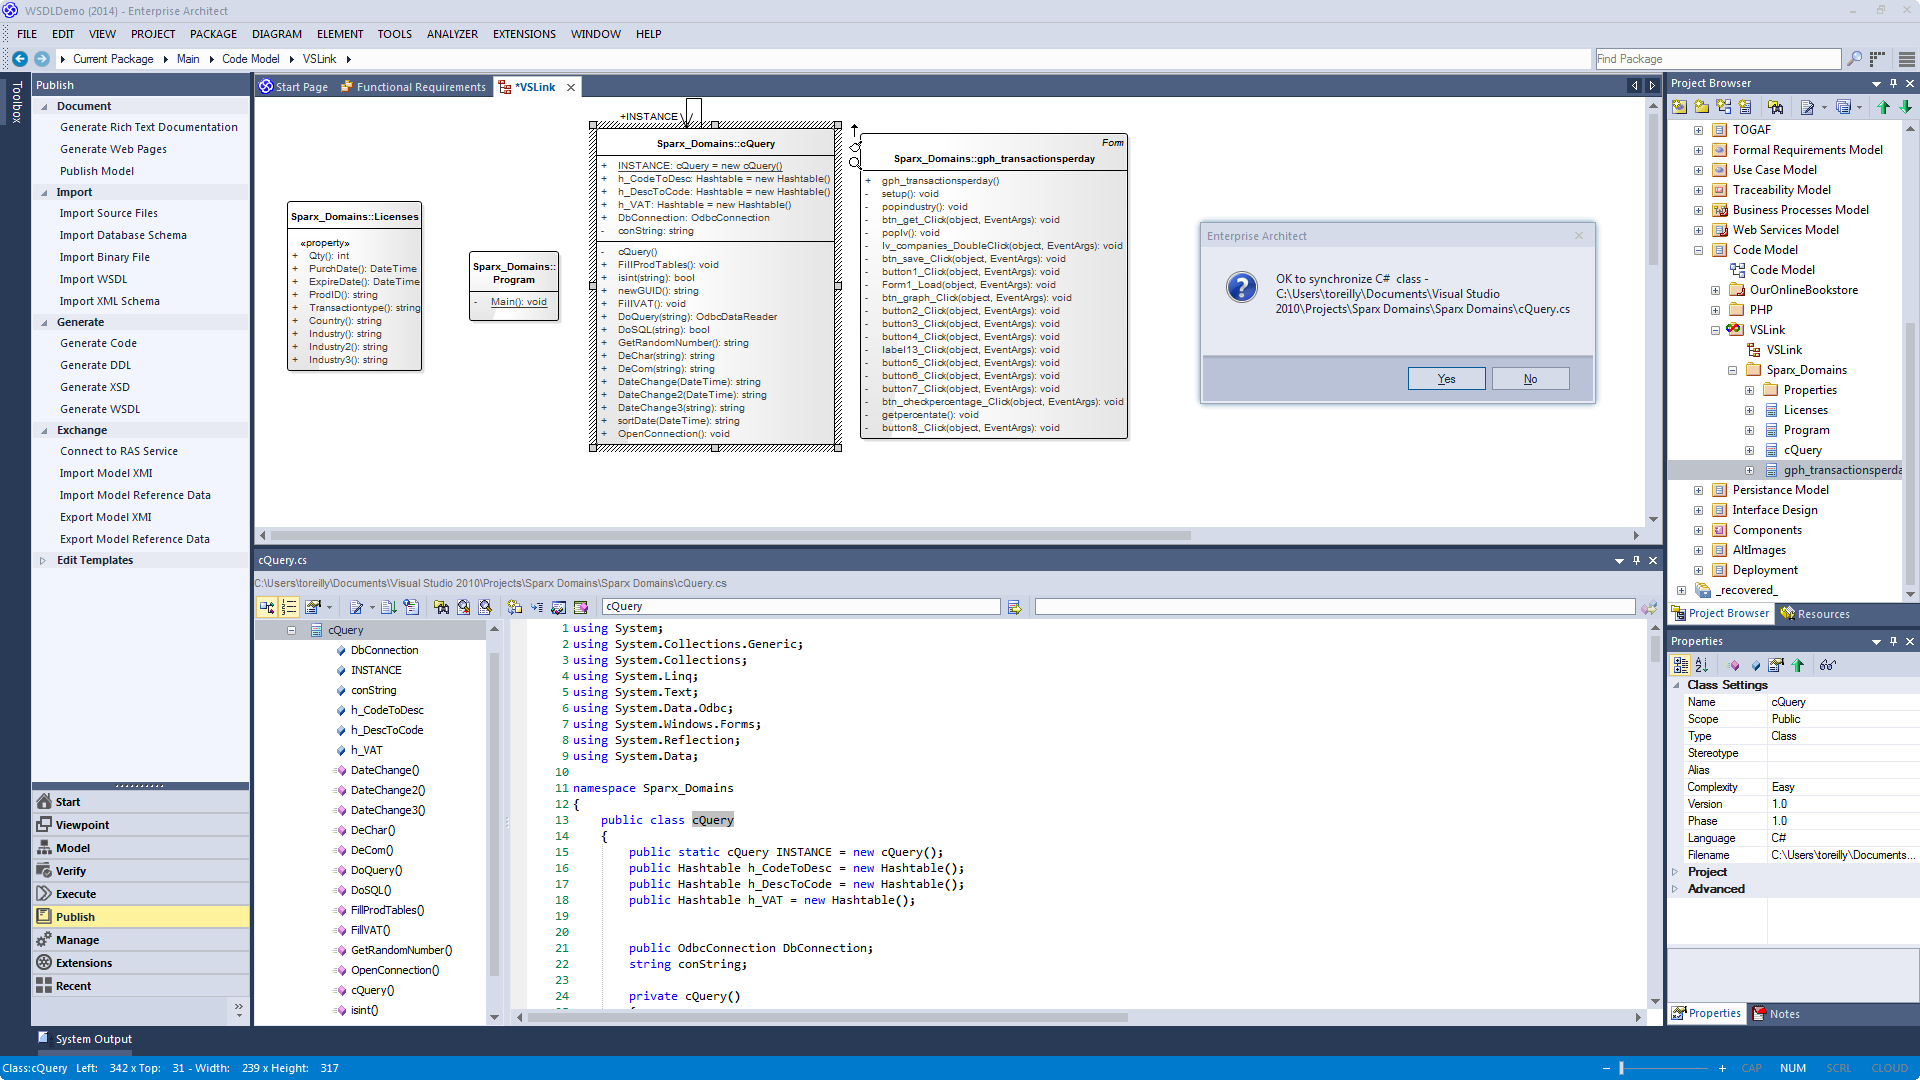Switch to the Resources tab
The width and height of the screenshot is (1920, 1080).
pos(1815,614)
